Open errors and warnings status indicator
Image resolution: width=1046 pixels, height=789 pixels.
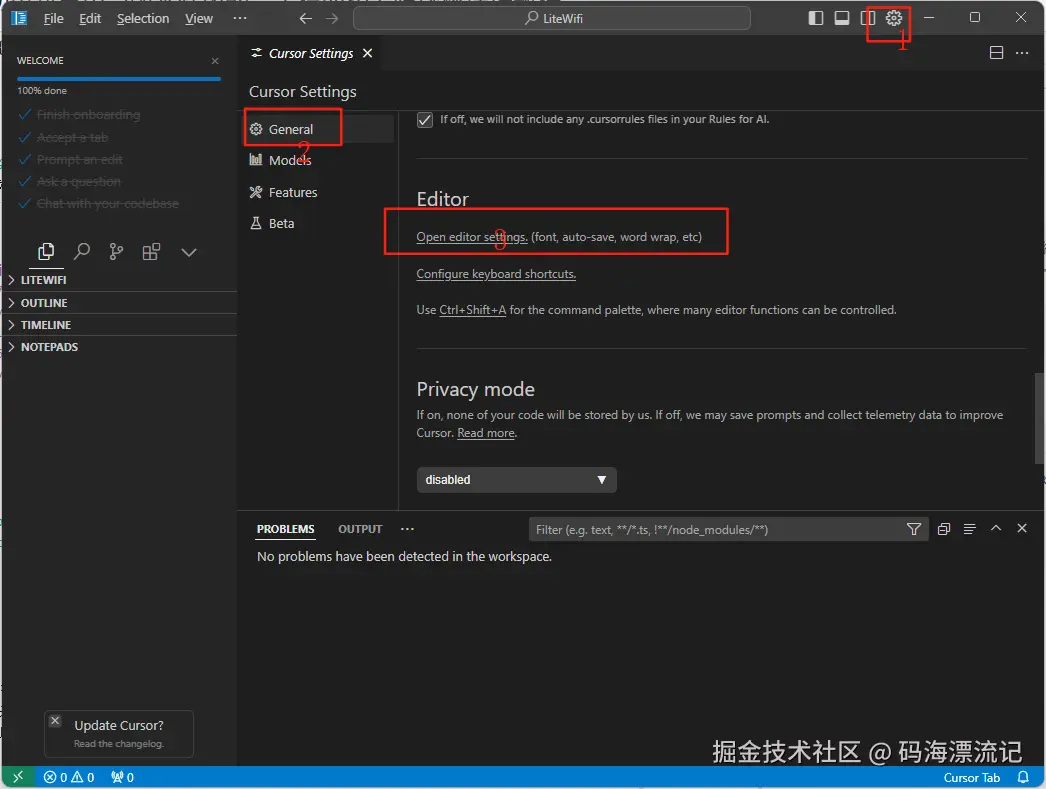point(69,777)
